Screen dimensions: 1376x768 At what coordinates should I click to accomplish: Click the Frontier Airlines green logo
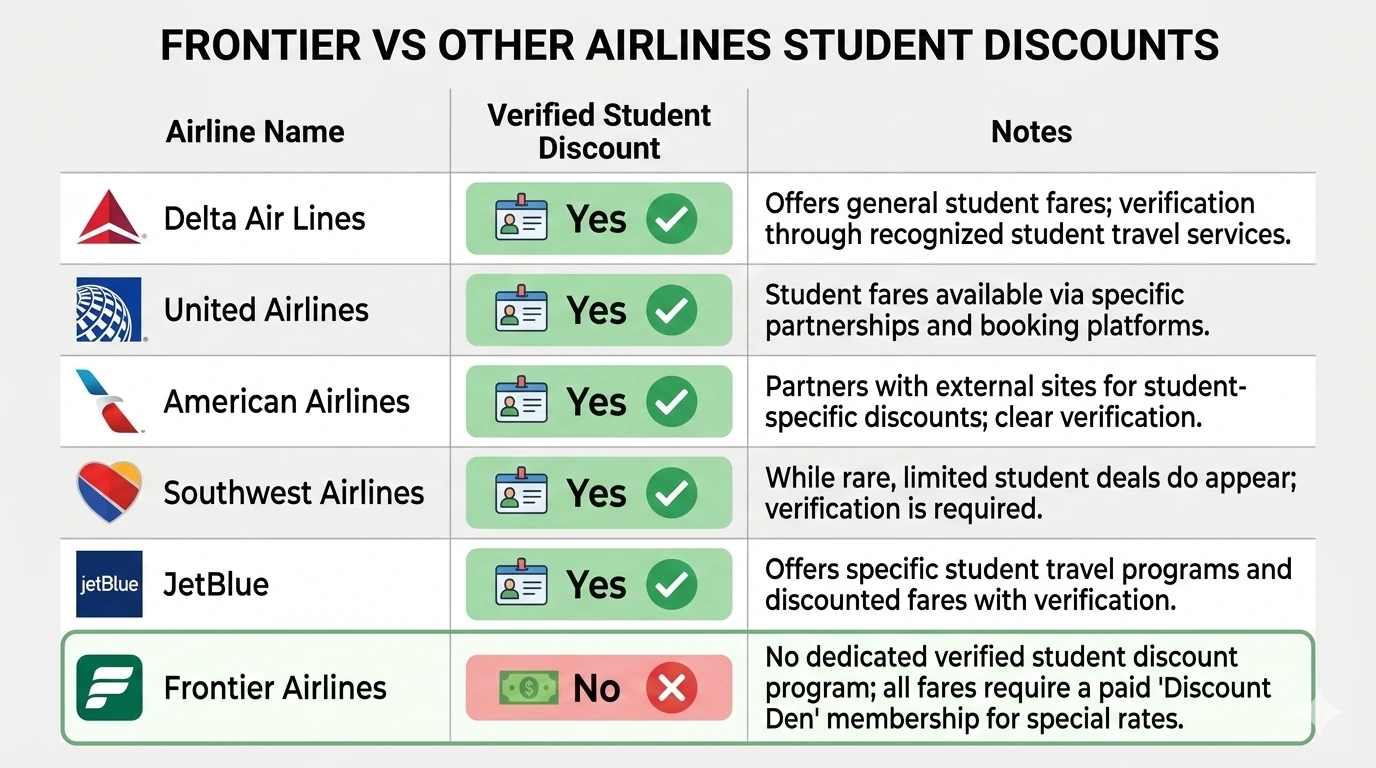point(110,688)
